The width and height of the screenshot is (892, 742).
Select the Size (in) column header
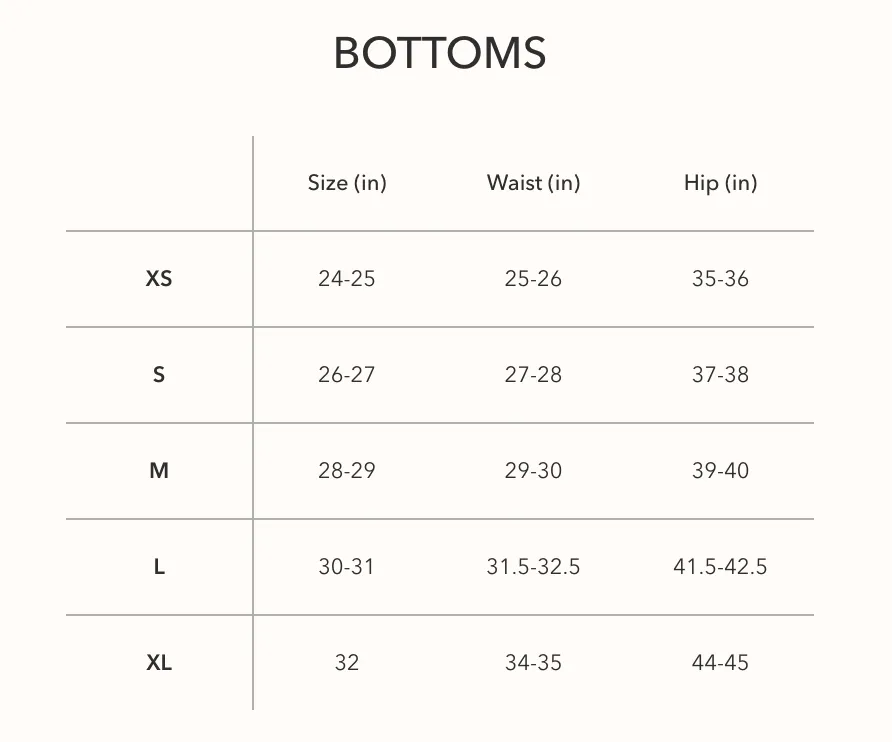(x=347, y=183)
